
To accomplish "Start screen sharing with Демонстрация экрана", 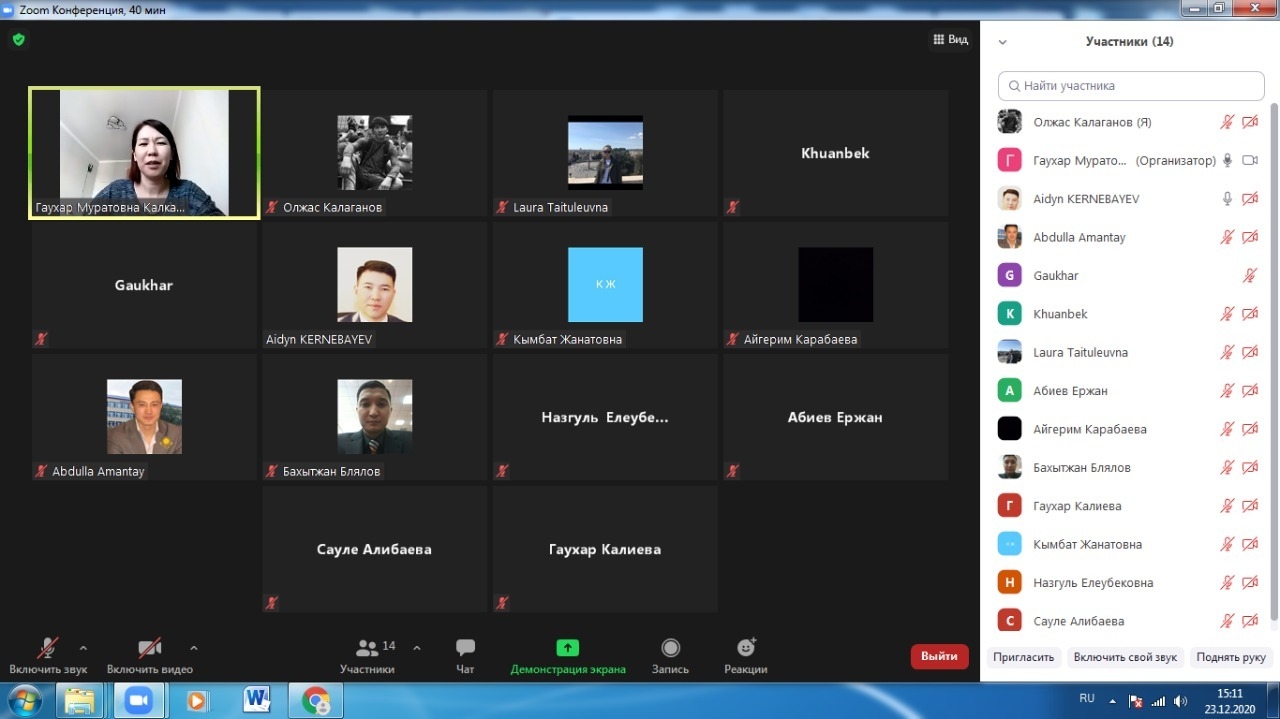I will coord(567,648).
